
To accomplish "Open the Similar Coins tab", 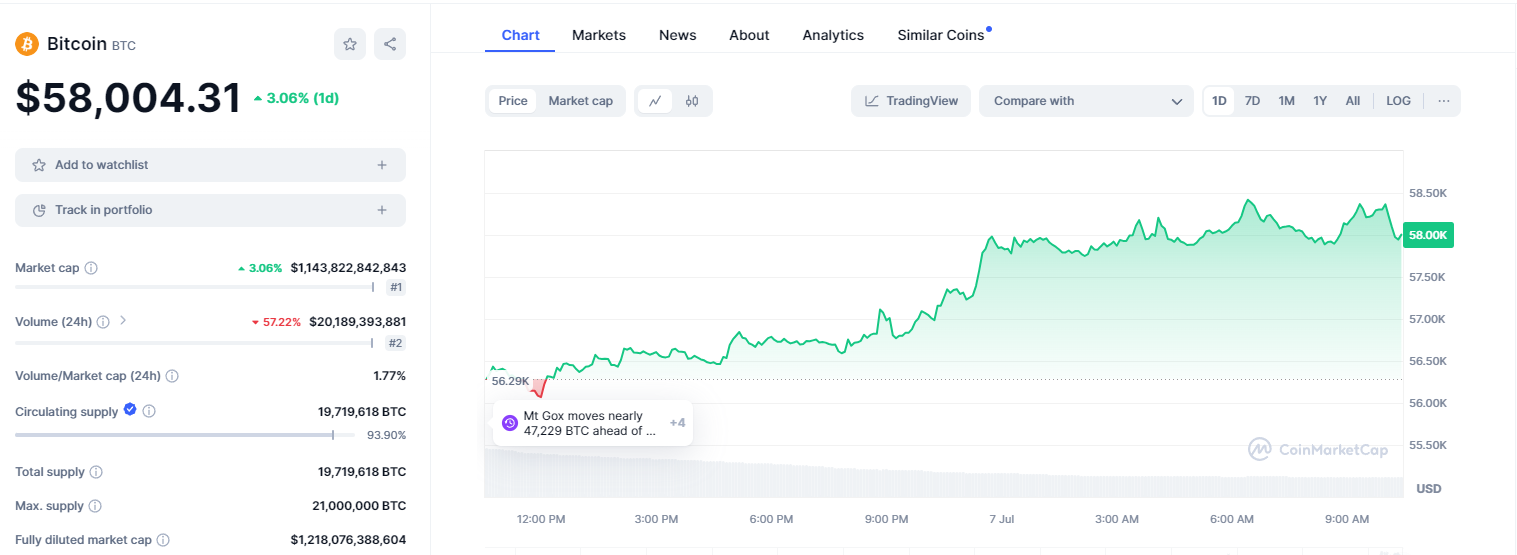I will (941, 35).
